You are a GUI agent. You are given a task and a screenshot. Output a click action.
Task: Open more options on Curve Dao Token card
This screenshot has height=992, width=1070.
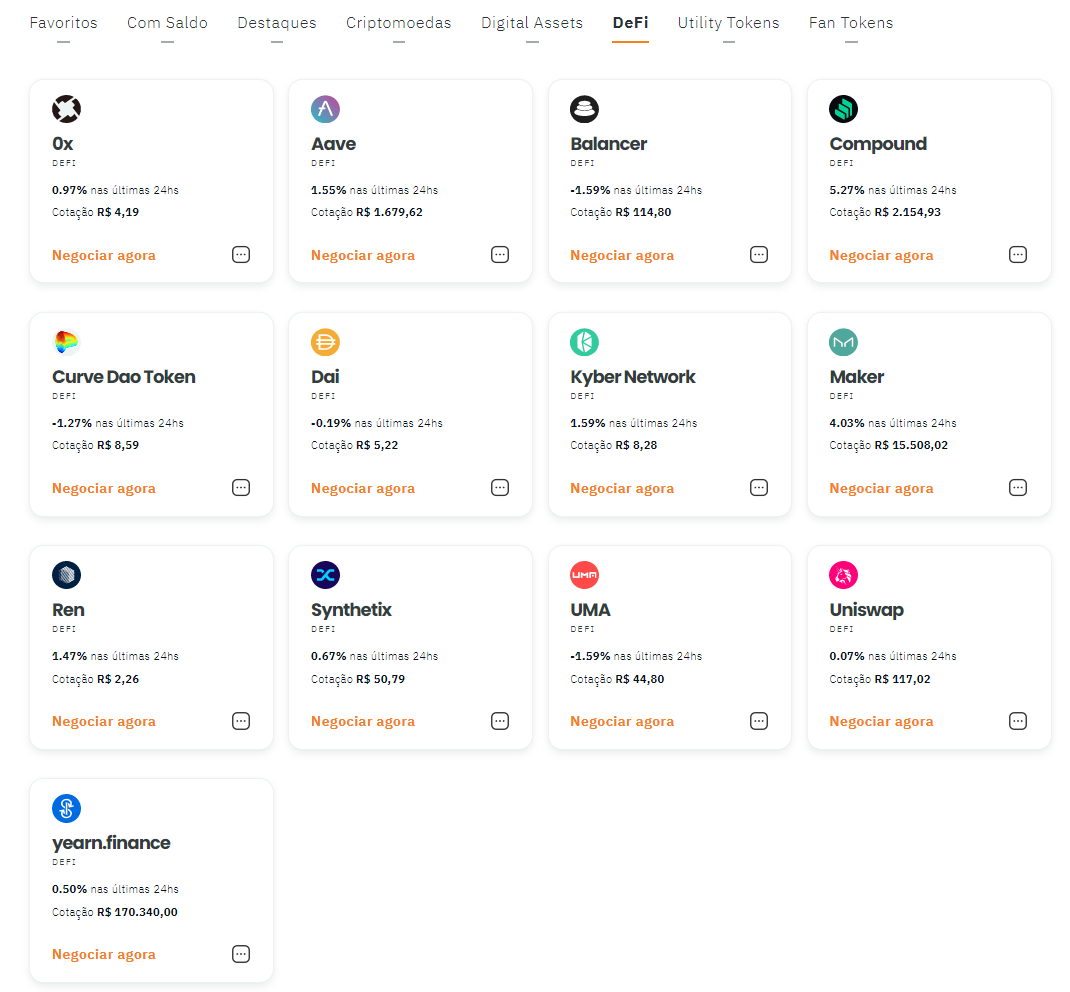click(241, 488)
